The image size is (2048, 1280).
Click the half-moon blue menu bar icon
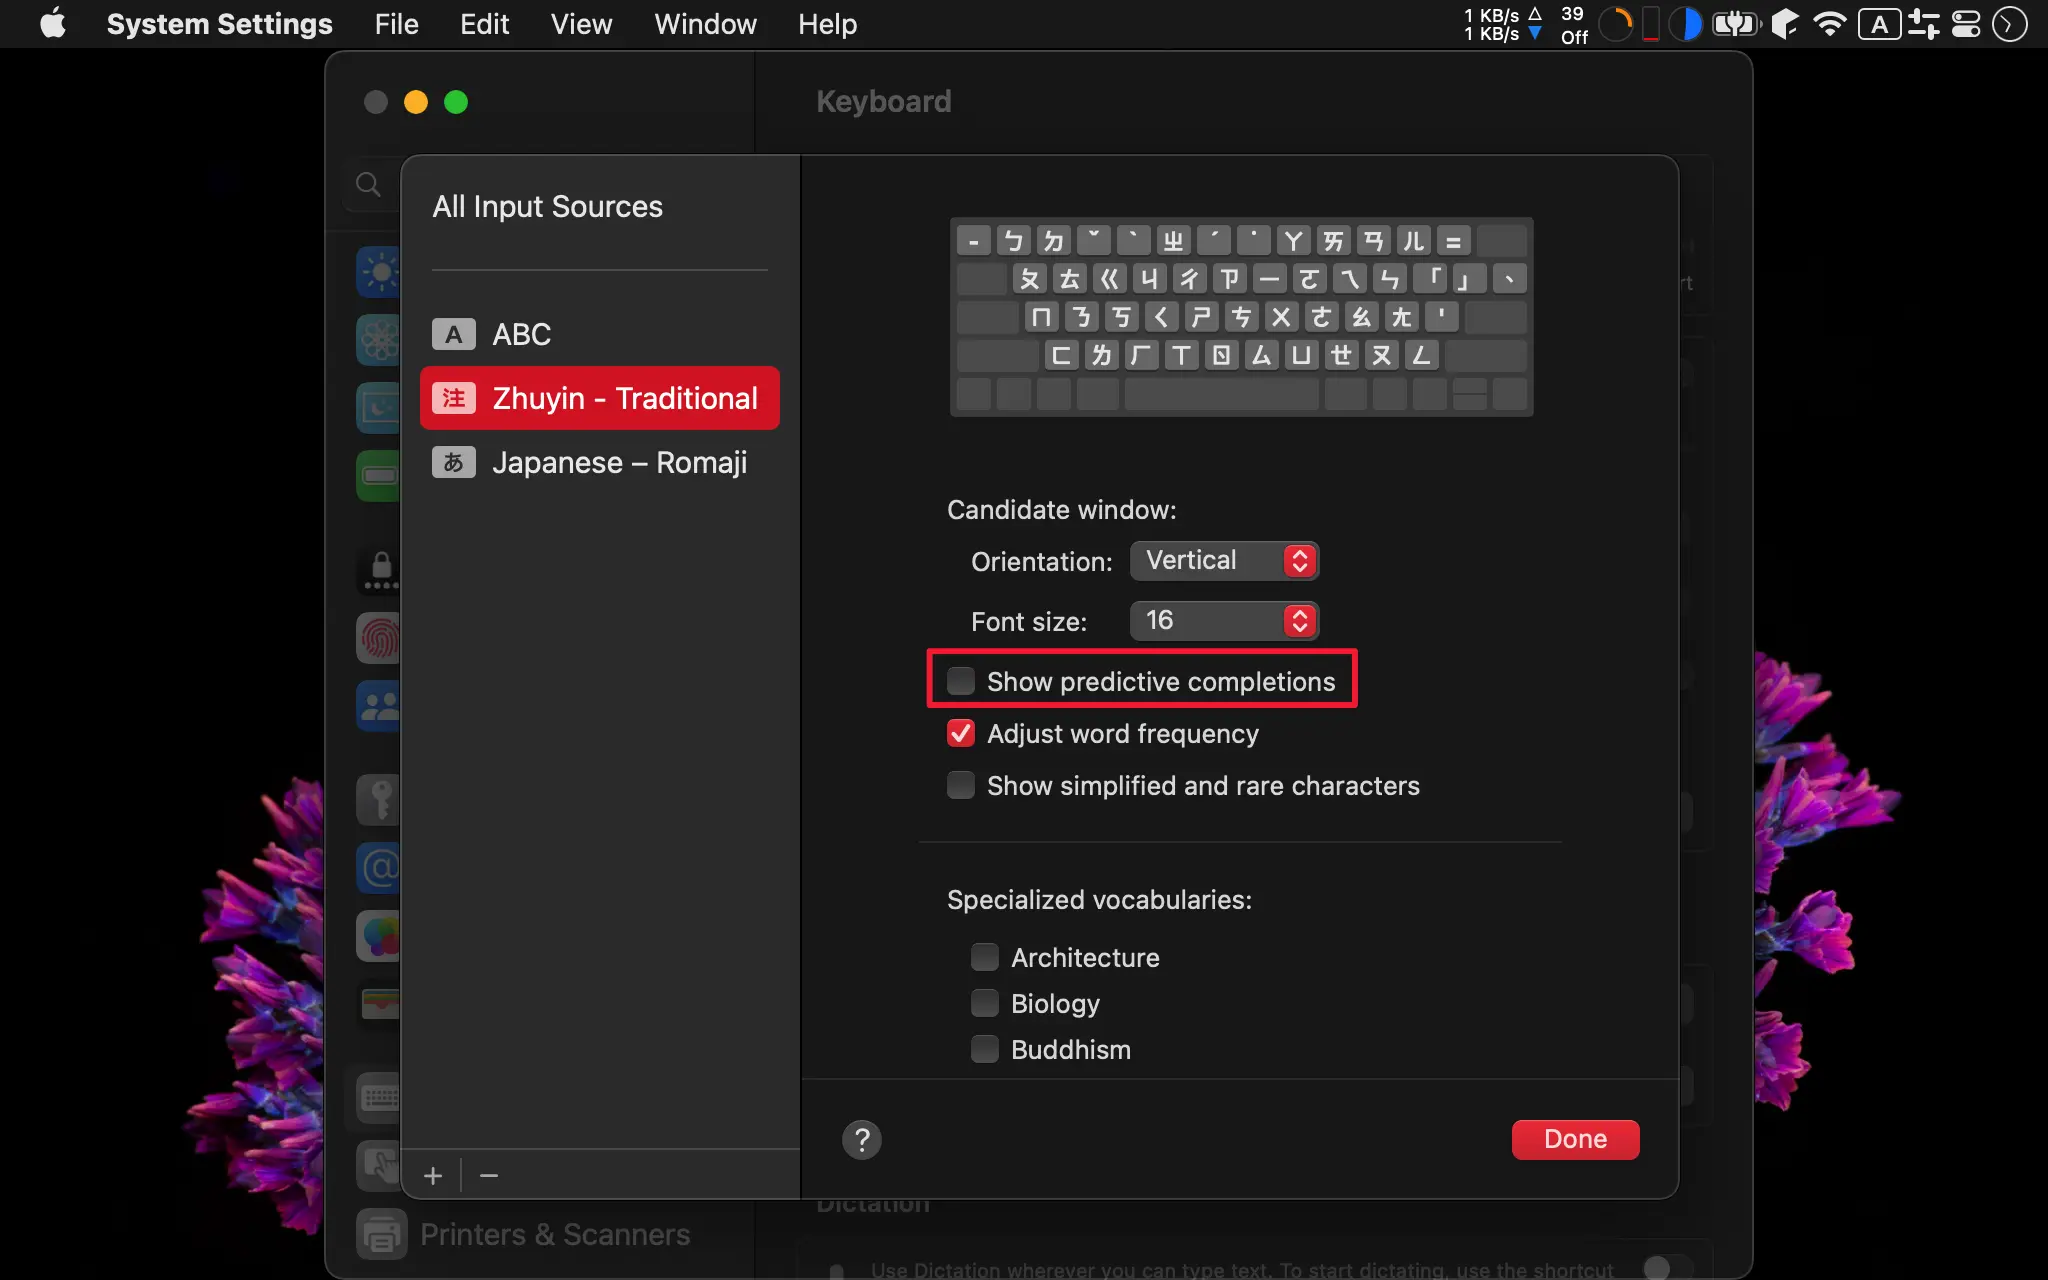(1686, 24)
